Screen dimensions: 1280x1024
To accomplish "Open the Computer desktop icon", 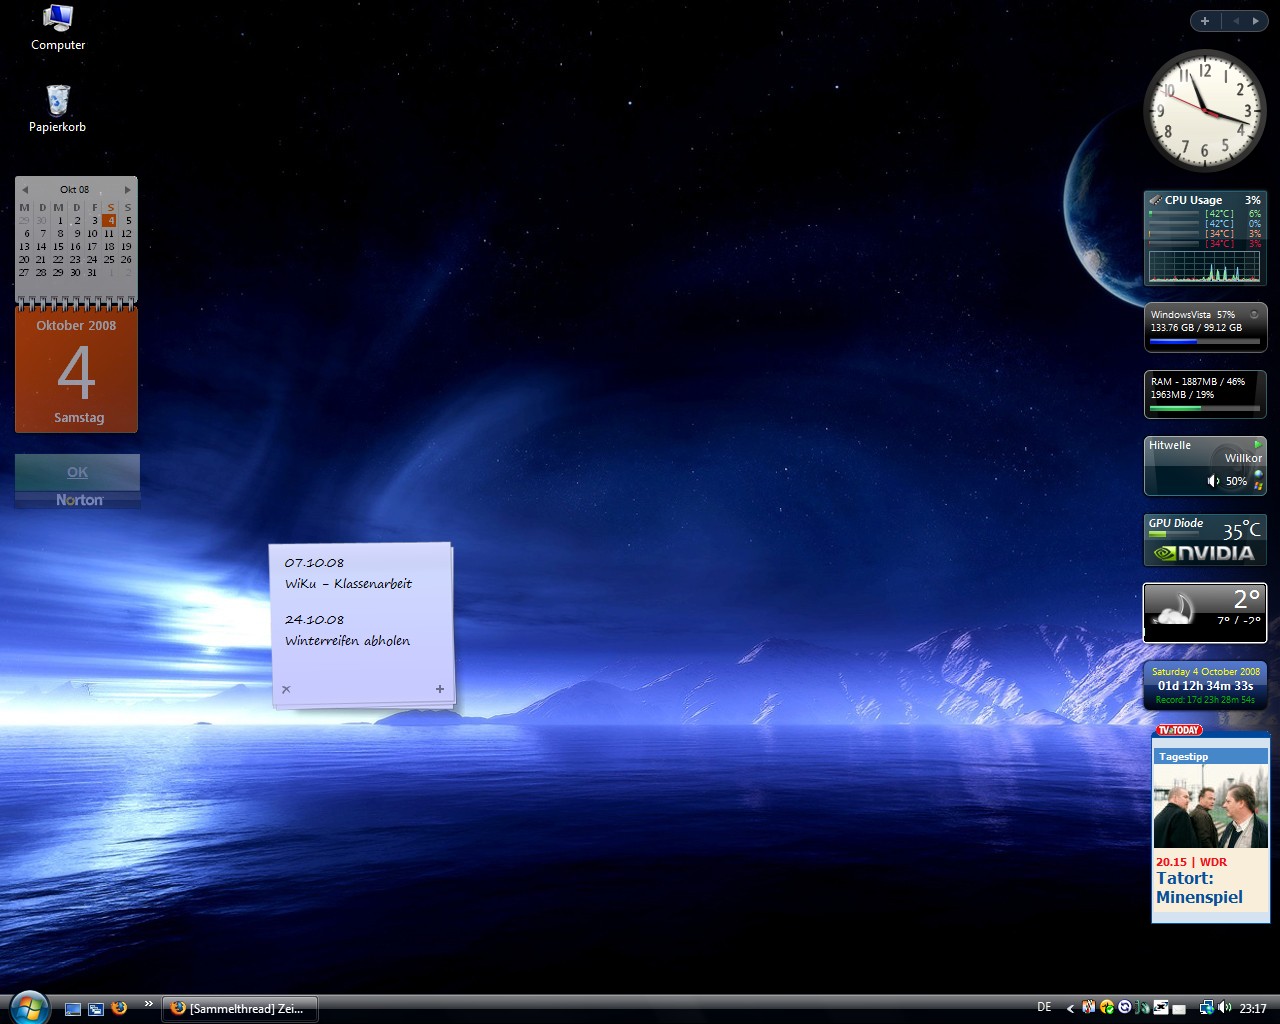I will pos(58,27).
